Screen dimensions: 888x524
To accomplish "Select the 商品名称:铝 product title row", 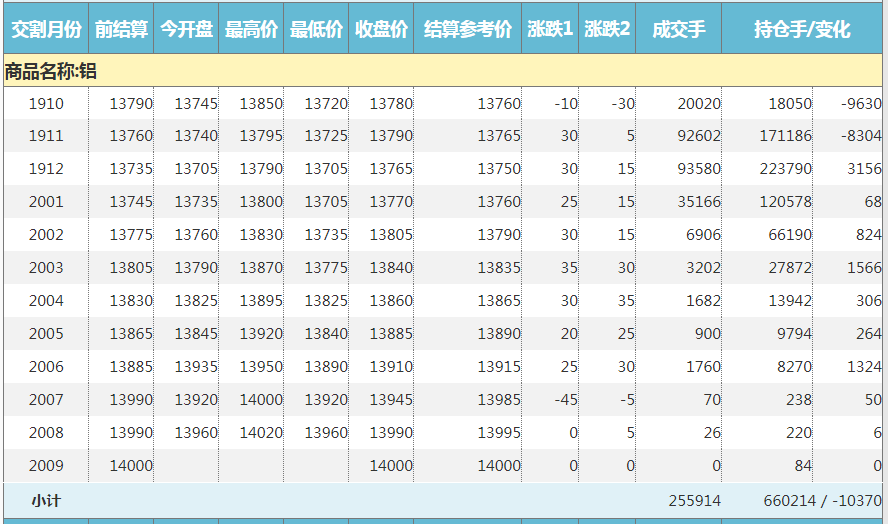I will tap(50, 71).
